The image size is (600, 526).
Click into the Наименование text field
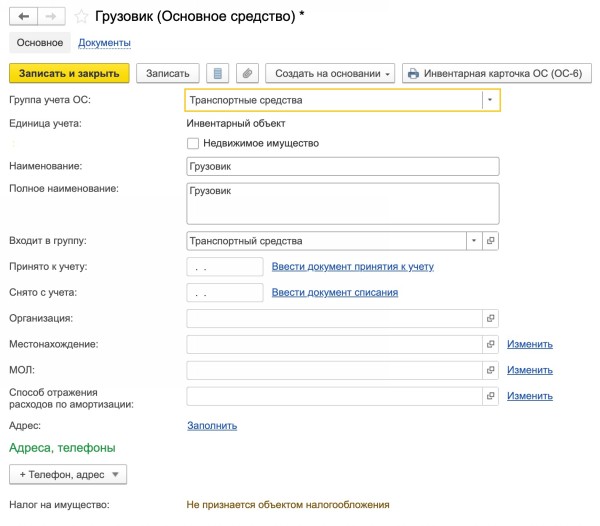(x=342, y=167)
